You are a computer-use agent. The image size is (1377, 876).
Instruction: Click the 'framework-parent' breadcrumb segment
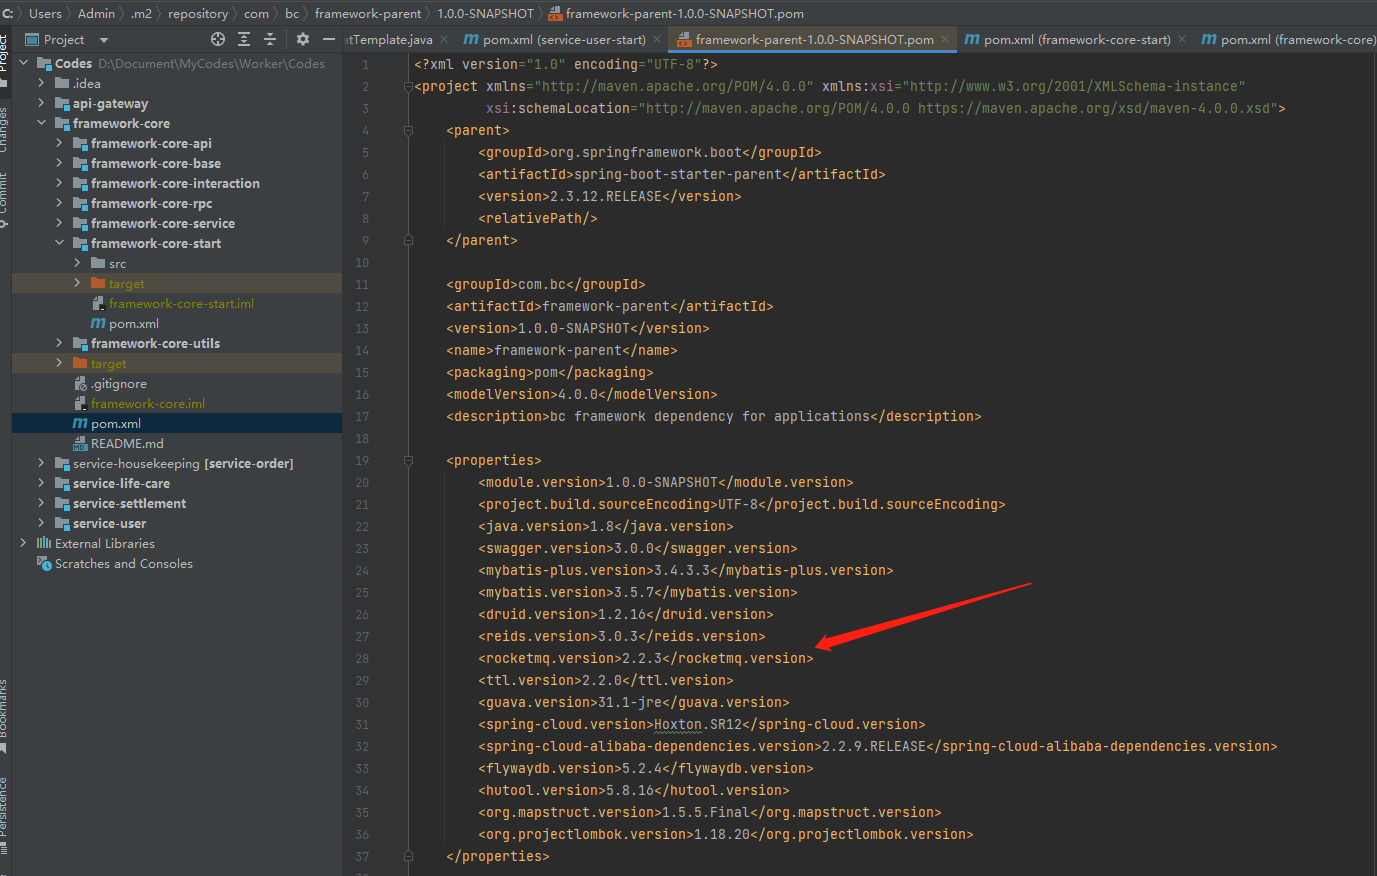(368, 13)
